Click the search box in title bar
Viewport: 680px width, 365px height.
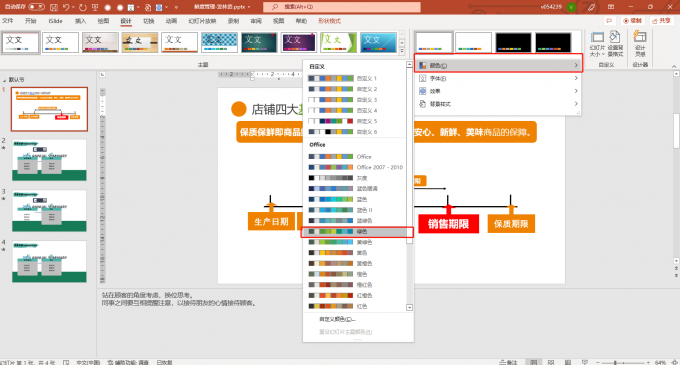[x=342, y=7]
